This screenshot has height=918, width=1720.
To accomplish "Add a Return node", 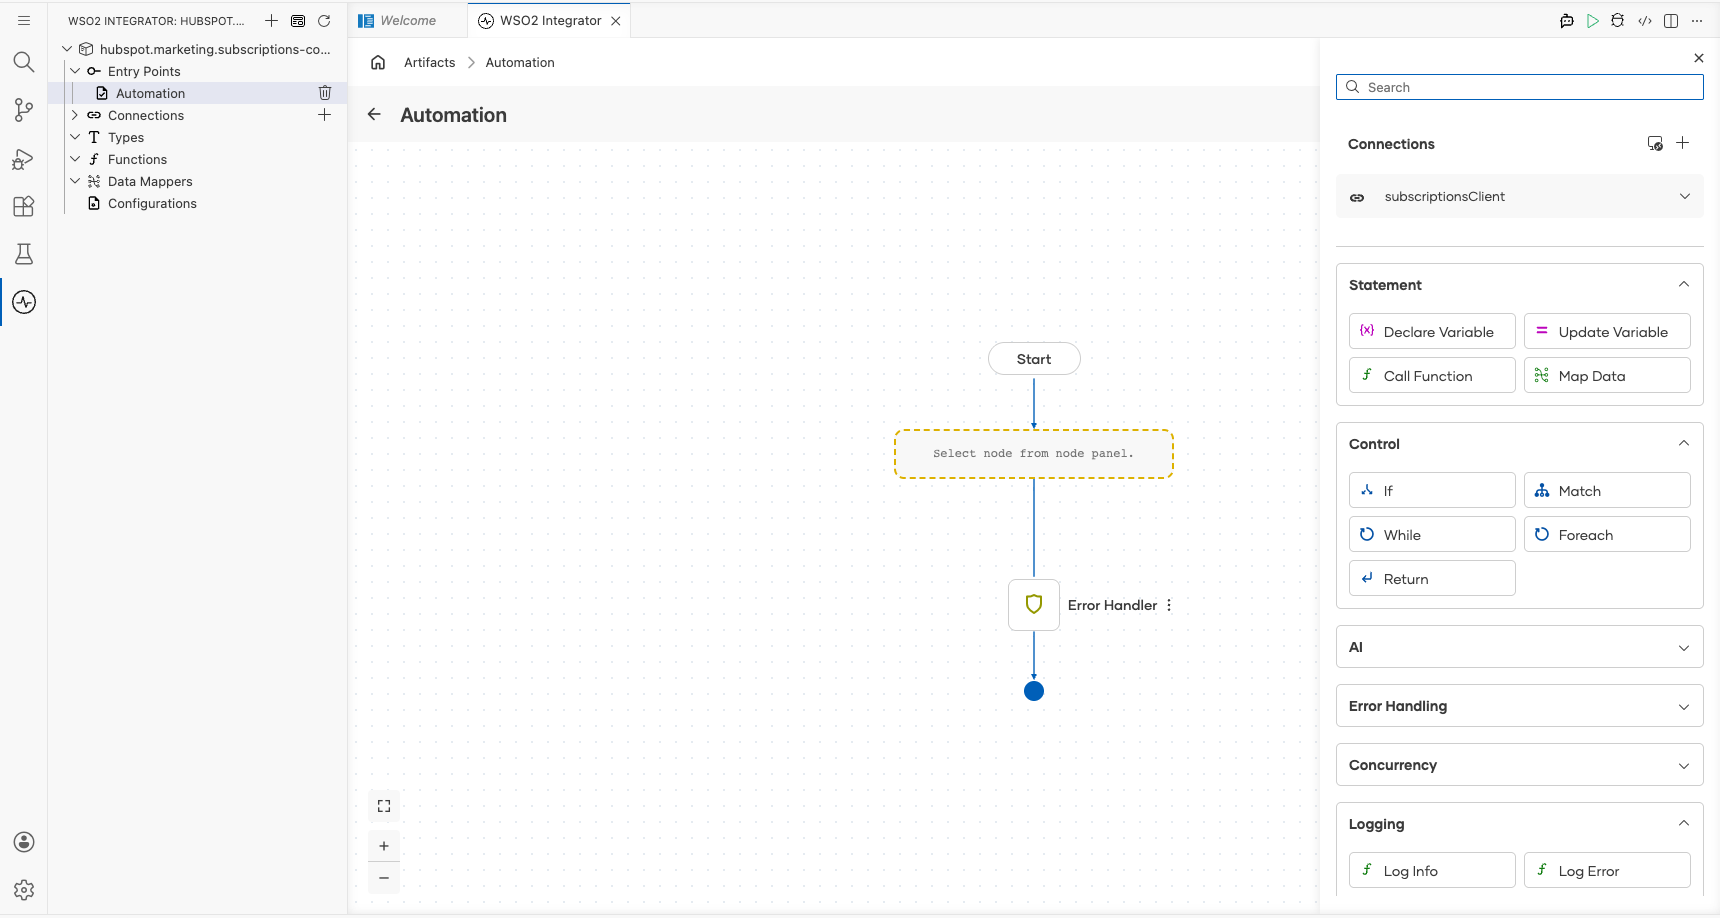I will click(1432, 578).
